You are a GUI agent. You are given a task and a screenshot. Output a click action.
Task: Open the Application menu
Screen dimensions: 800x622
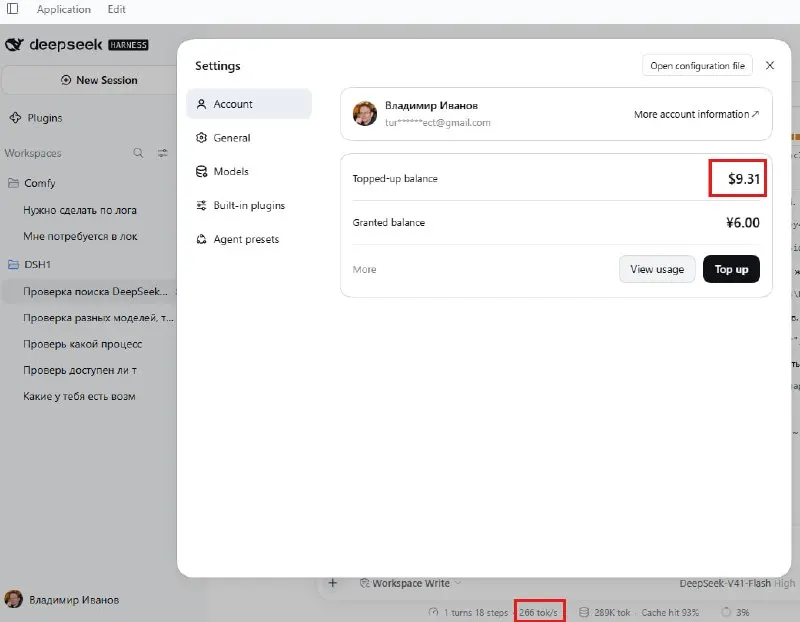click(x=64, y=9)
